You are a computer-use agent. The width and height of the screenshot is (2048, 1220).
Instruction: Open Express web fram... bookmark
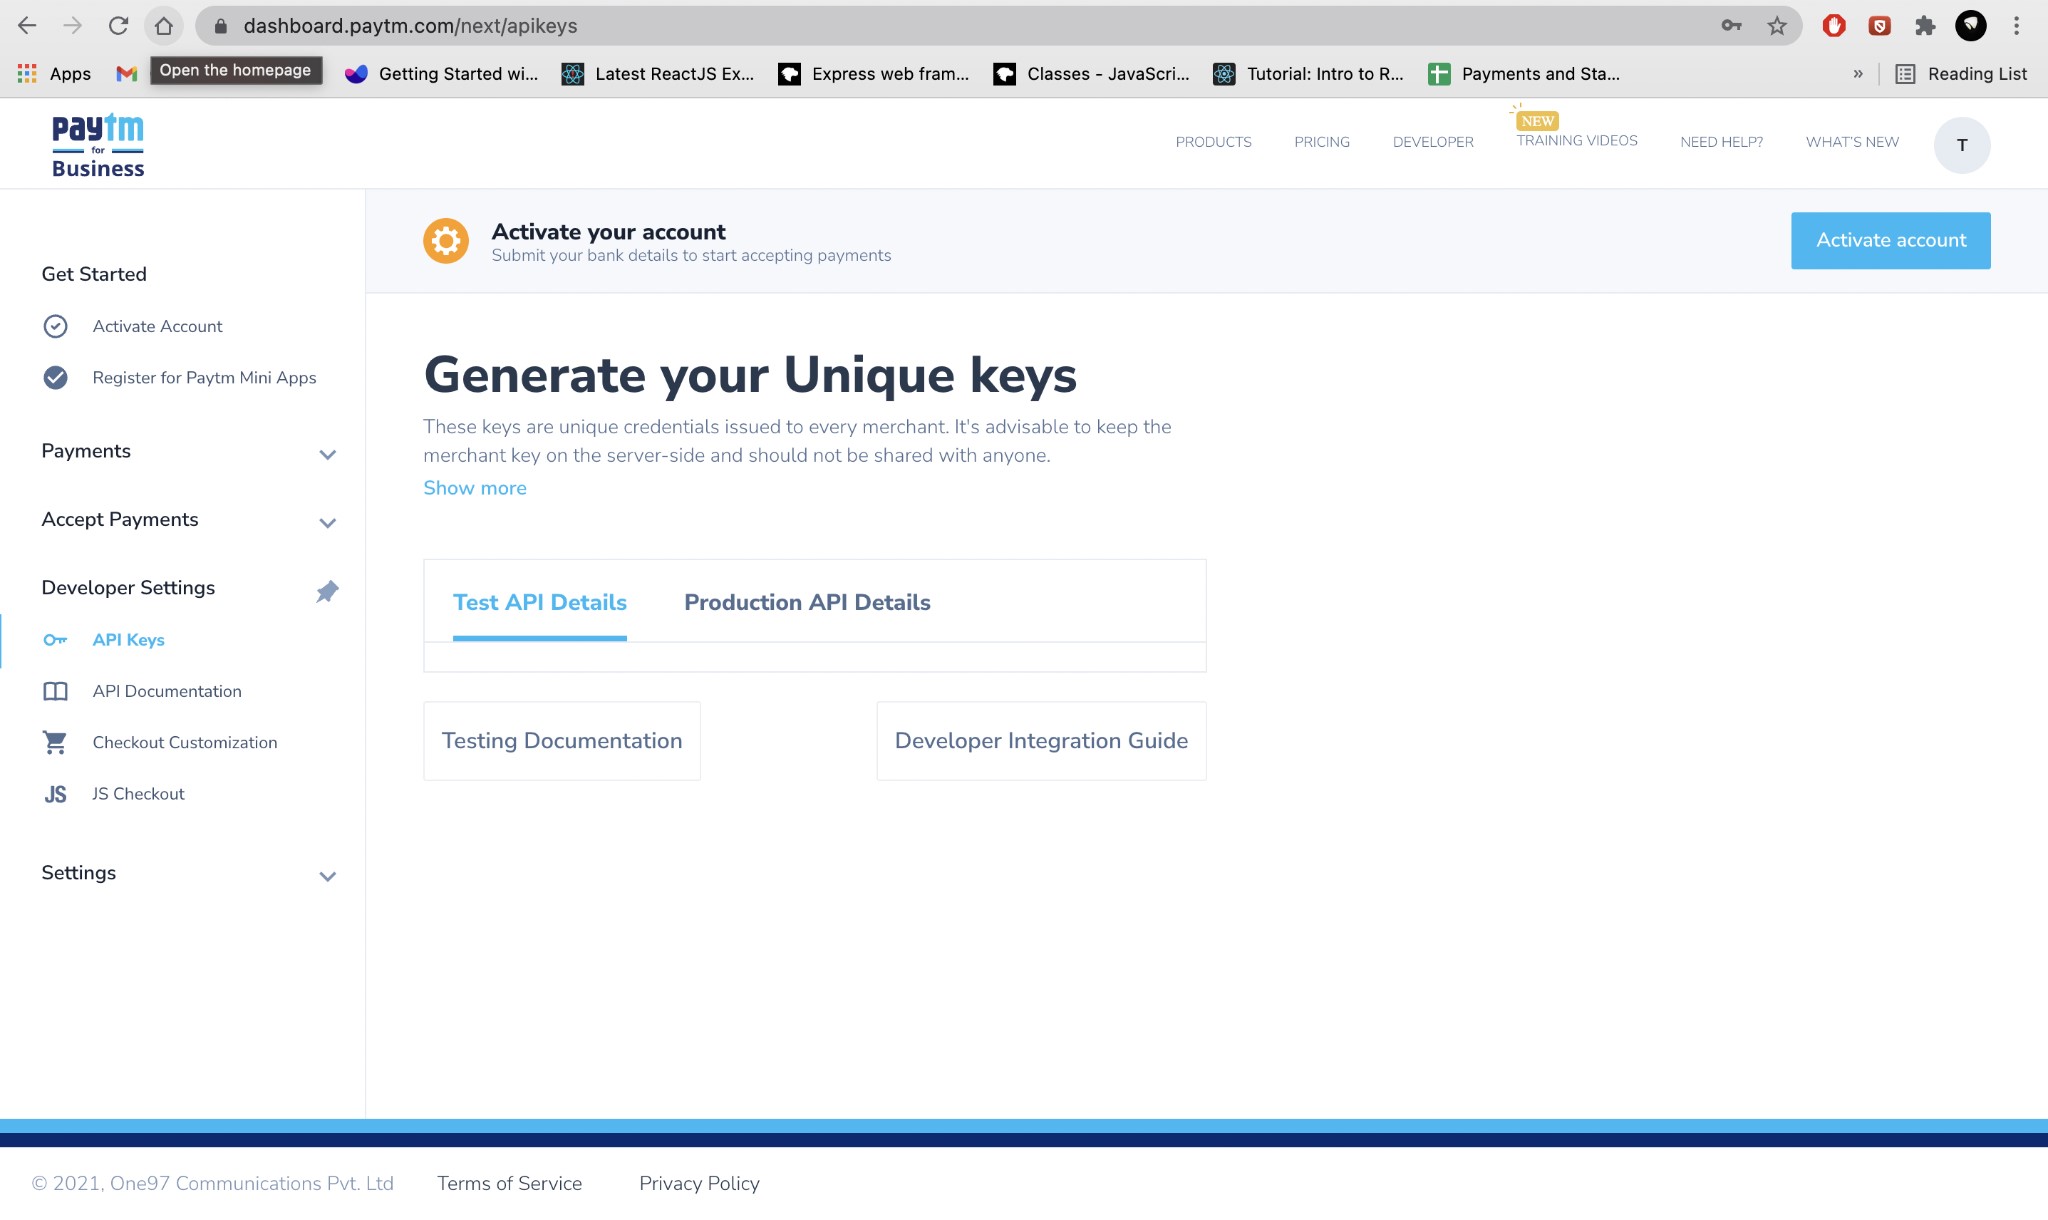874,74
